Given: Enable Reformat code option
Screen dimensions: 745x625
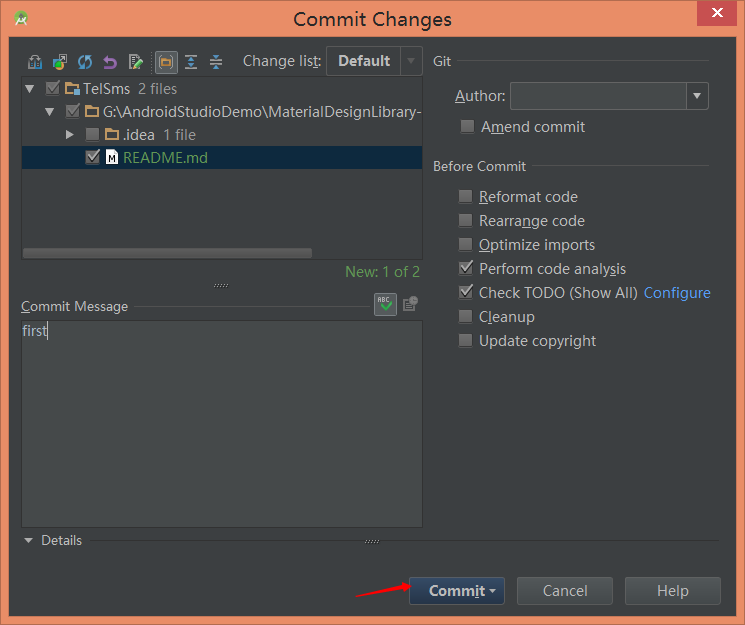Looking at the screenshot, I should pos(465,196).
